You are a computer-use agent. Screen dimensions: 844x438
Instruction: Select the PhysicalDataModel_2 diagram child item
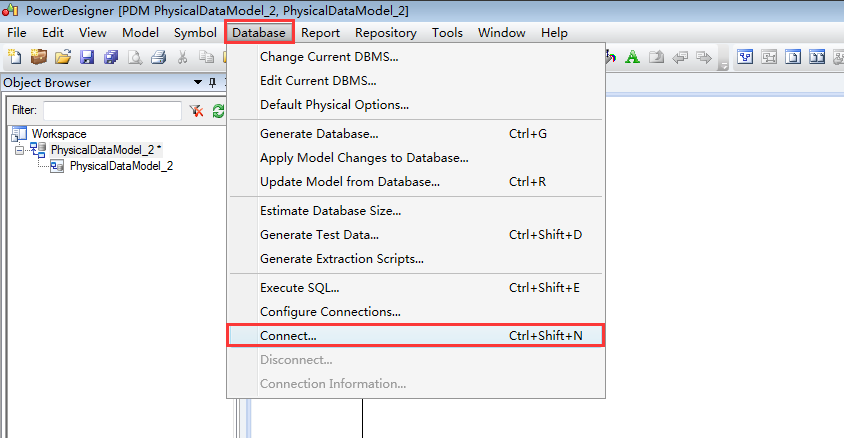[121, 166]
